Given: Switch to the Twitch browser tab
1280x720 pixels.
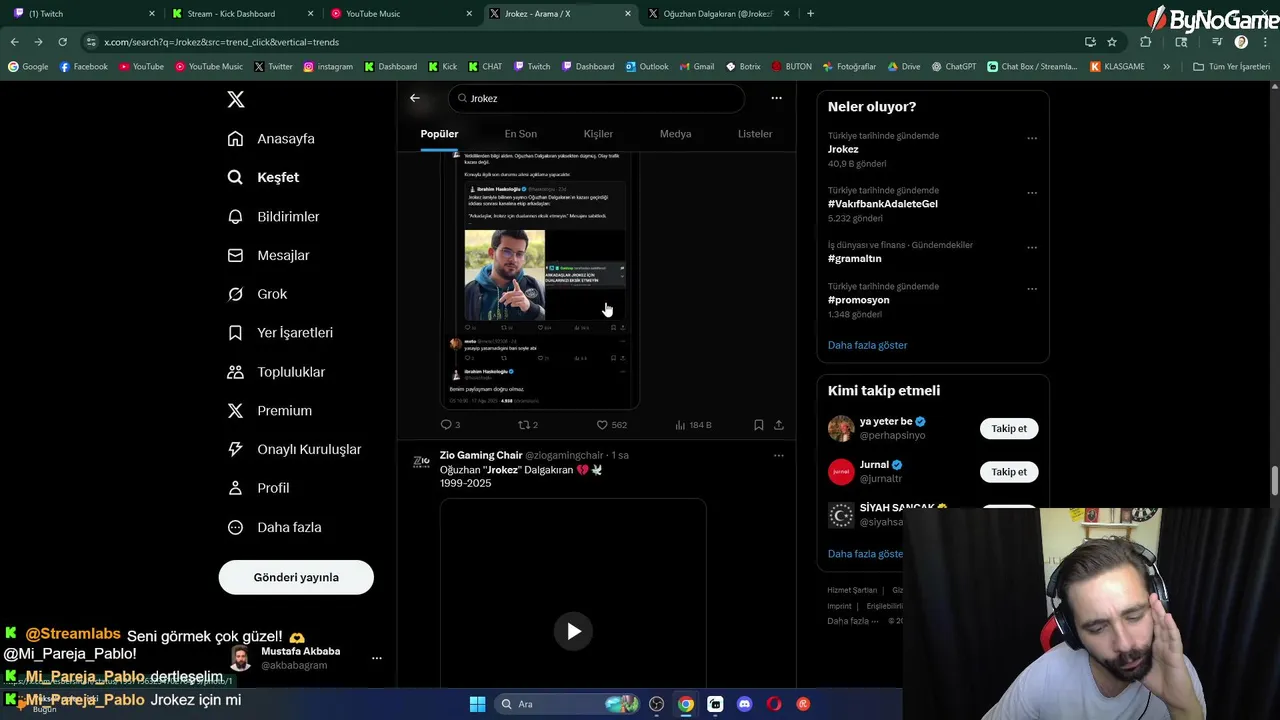Looking at the screenshot, I should click(84, 14).
